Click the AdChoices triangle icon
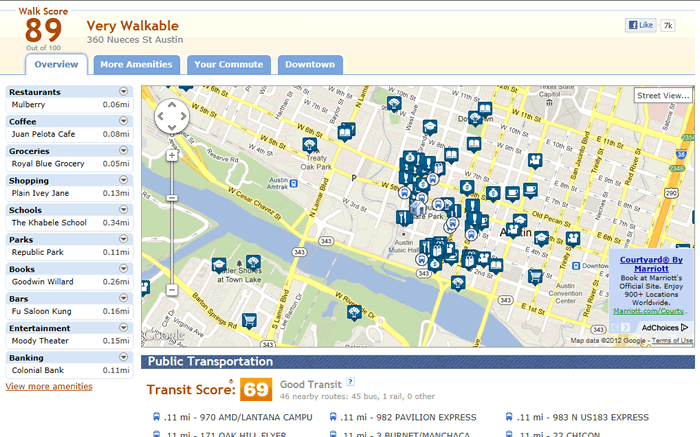This screenshot has height=437, width=700. pyautogui.click(x=684, y=328)
